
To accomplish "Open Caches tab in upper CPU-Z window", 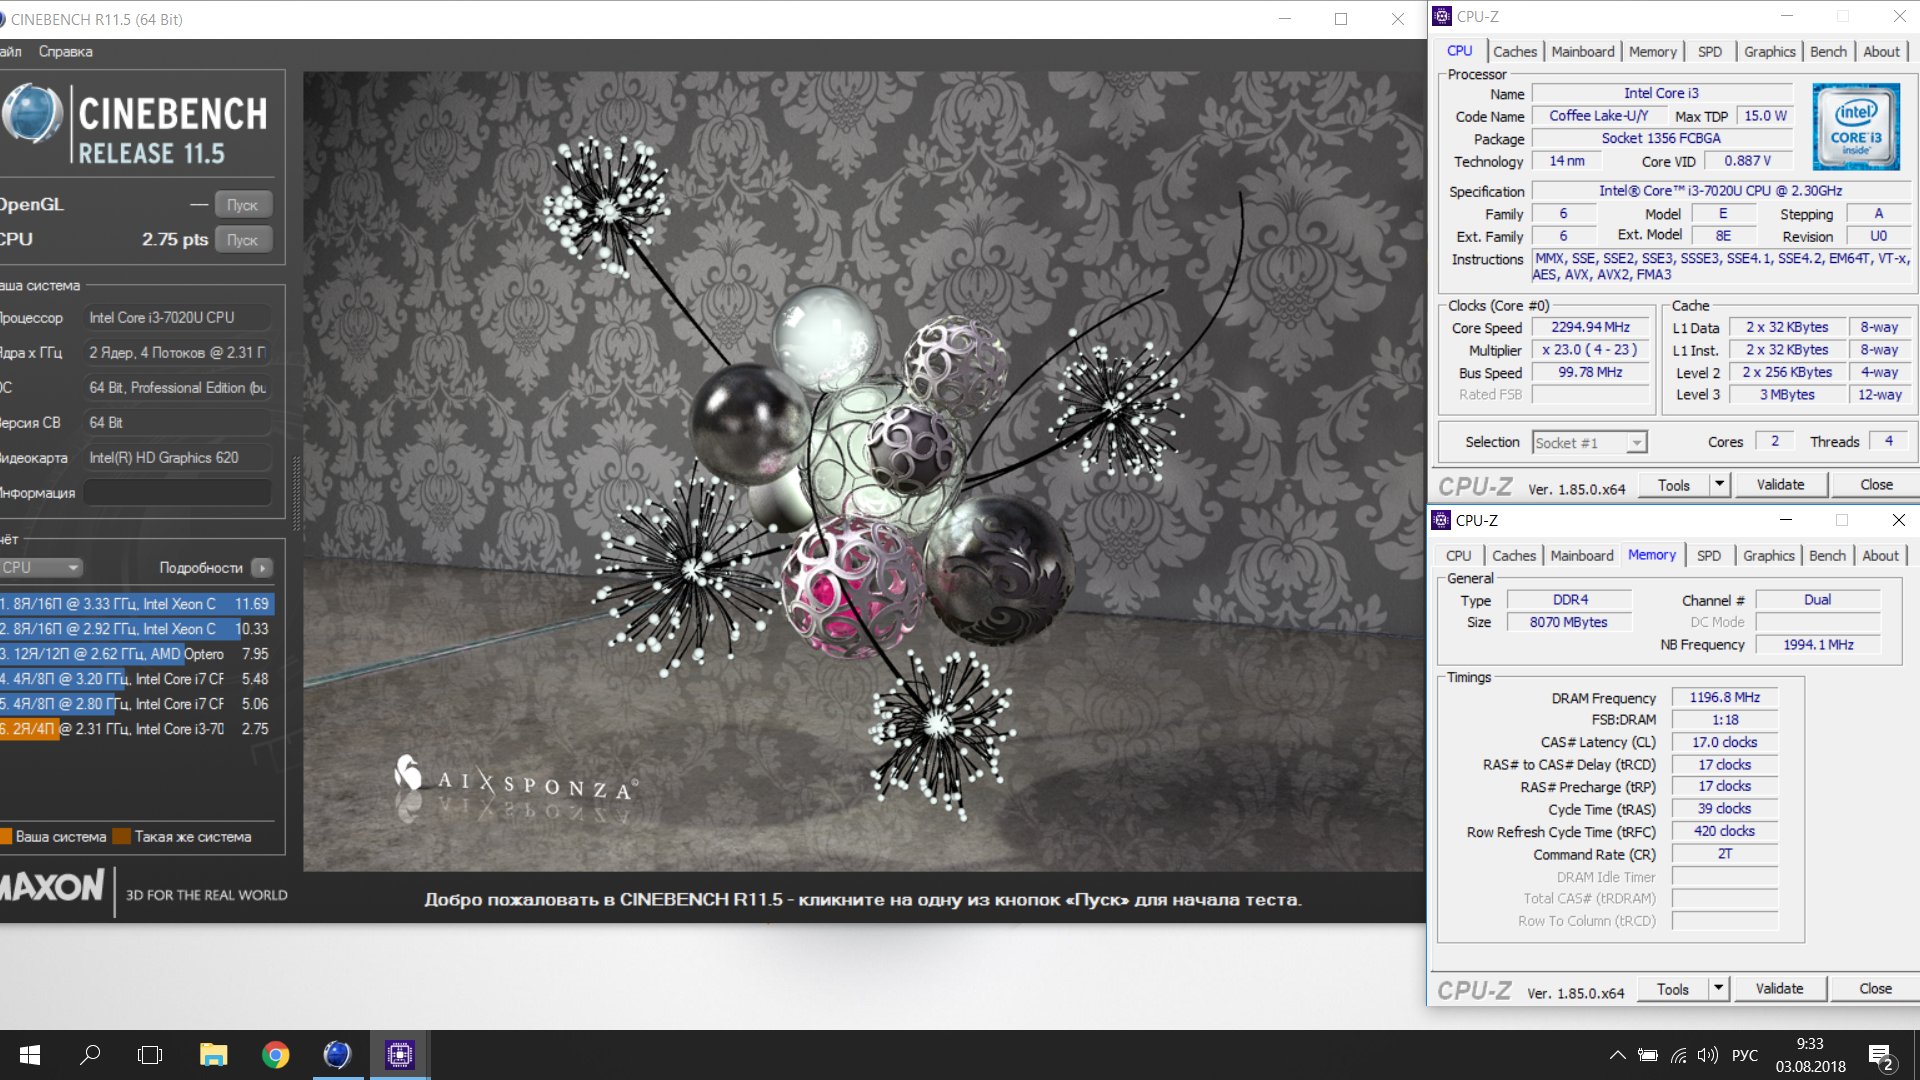I will (1514, 52).
